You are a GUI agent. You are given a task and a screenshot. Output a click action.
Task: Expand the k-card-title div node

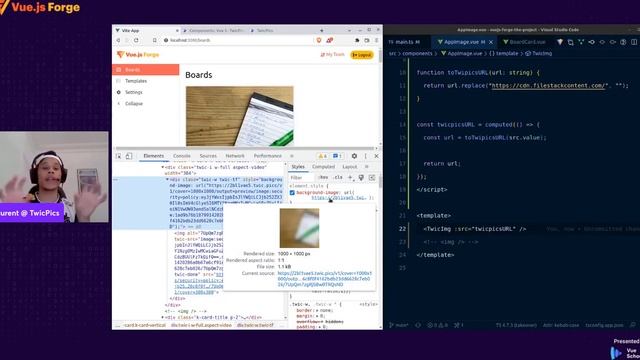[163, 317]
